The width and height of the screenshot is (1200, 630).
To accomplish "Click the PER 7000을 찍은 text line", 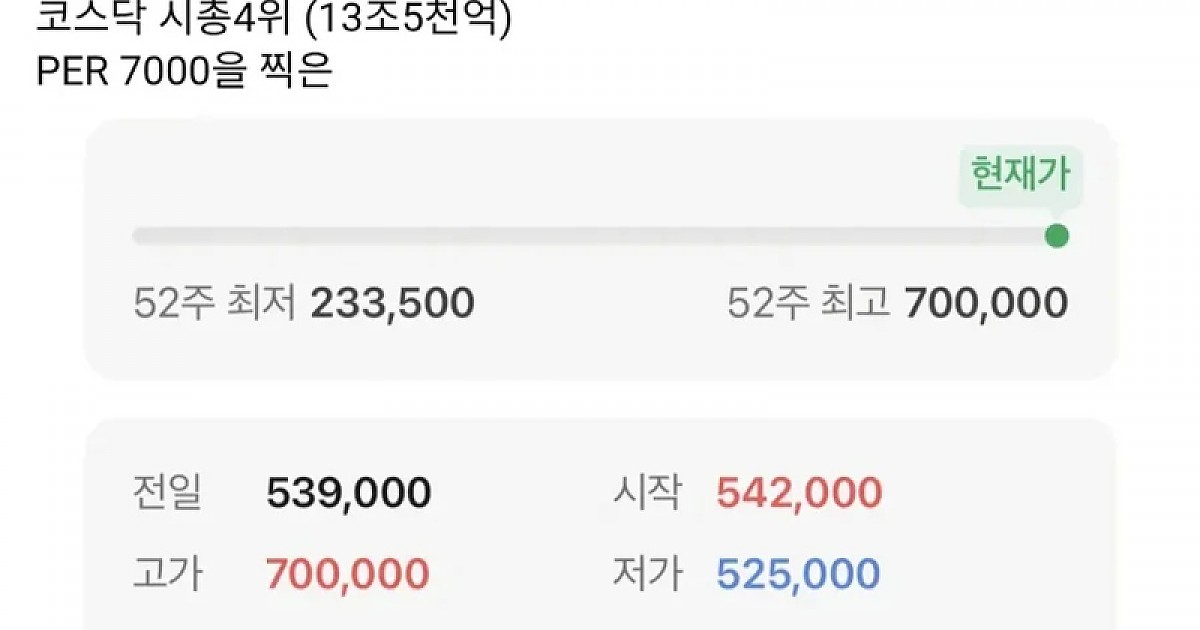I will (183, 72).
